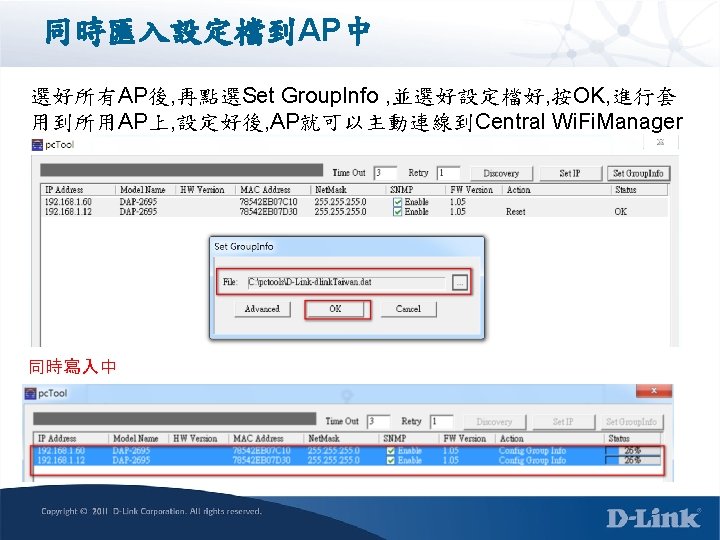Viewport: 720px width, 540px height.
Task: Click the Status column header in upper window
Action: tap(639, 190)
